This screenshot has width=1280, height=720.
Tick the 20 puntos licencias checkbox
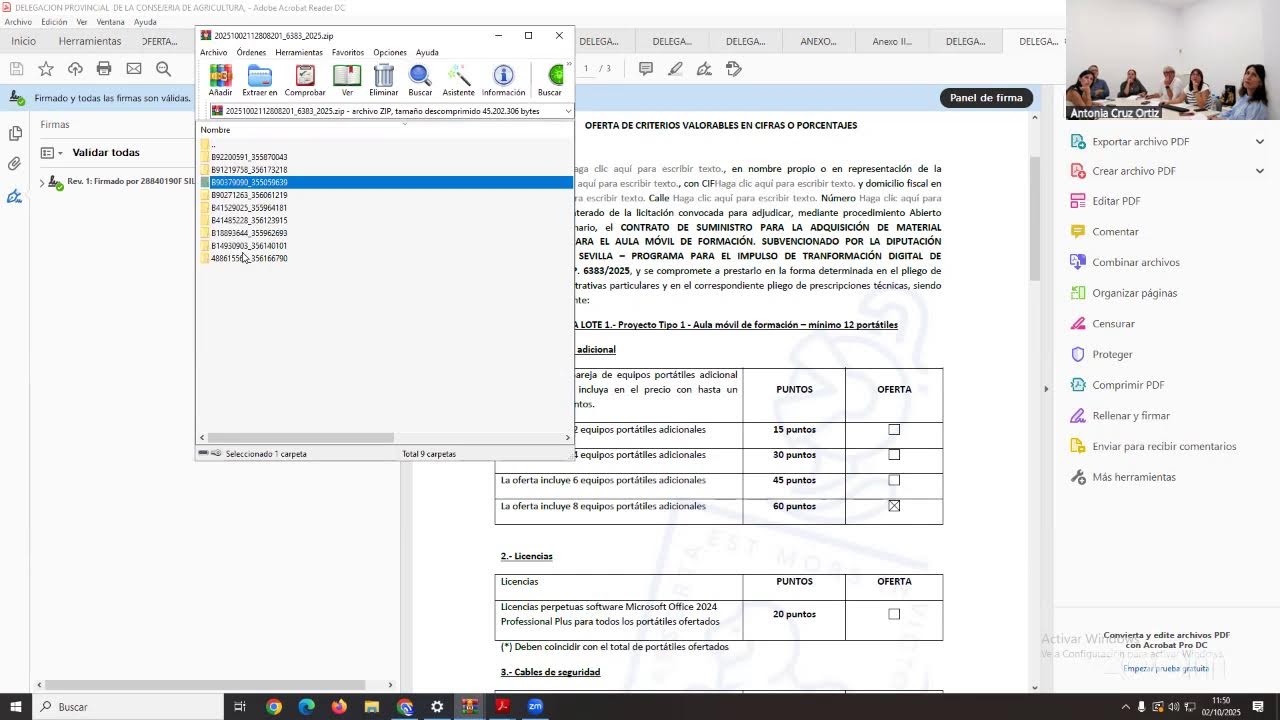click(894, 614)
